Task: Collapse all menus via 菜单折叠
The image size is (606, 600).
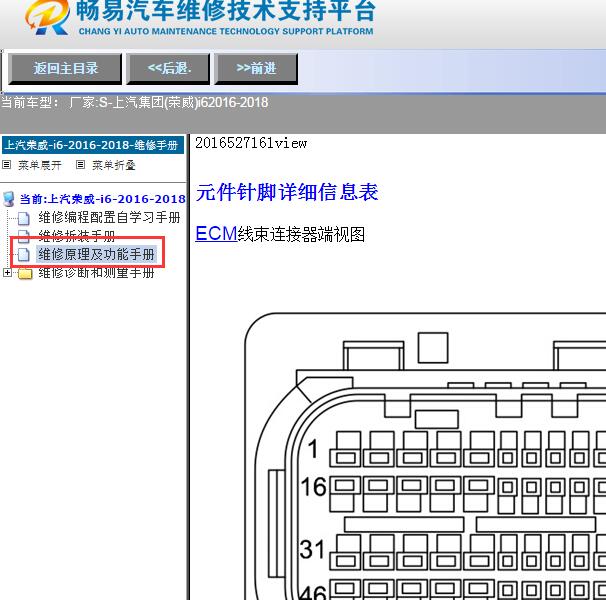Action: pyautogui.click(x=114, y=165)
